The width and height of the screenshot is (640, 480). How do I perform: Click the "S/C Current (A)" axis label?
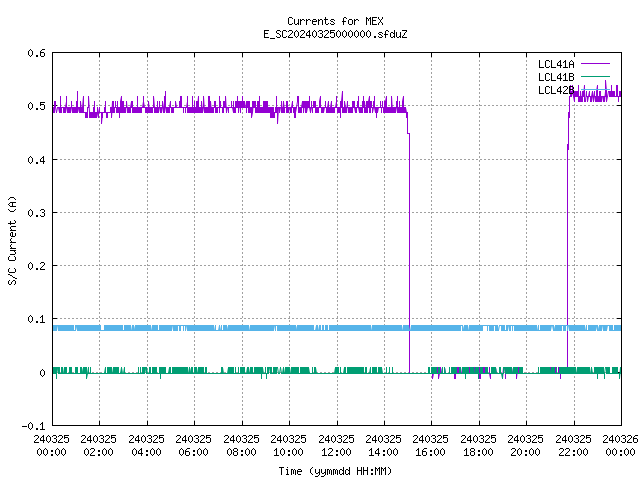[13, 240]
